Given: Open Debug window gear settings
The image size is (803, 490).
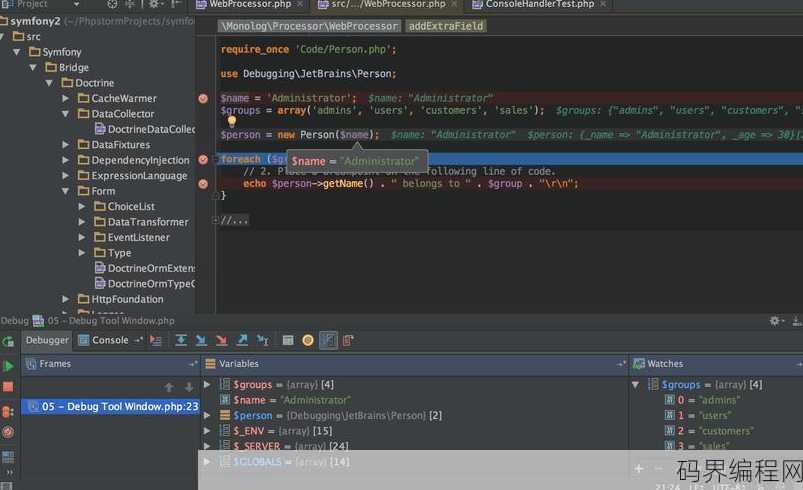Looking at the screenshot, I should [x=776, y=321].
